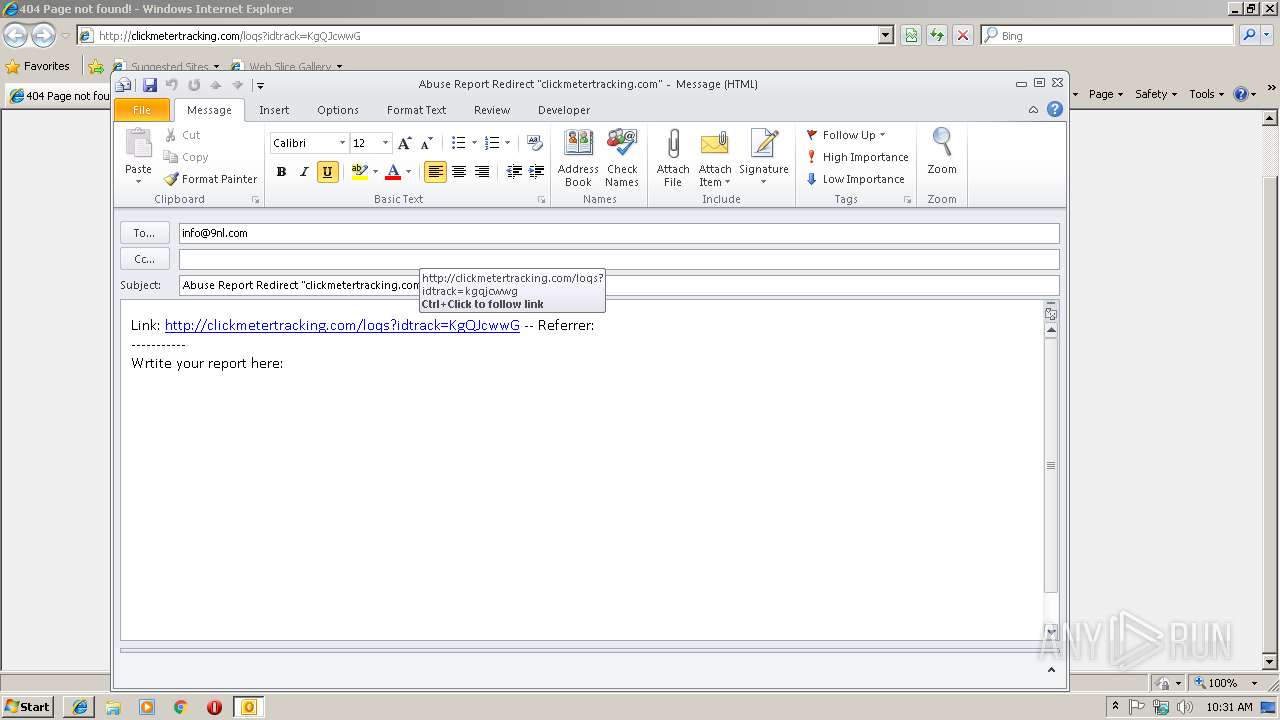Click the Bing search box
The height and width of the screenshot is (720, 1280).
(x=1108, y=35)
